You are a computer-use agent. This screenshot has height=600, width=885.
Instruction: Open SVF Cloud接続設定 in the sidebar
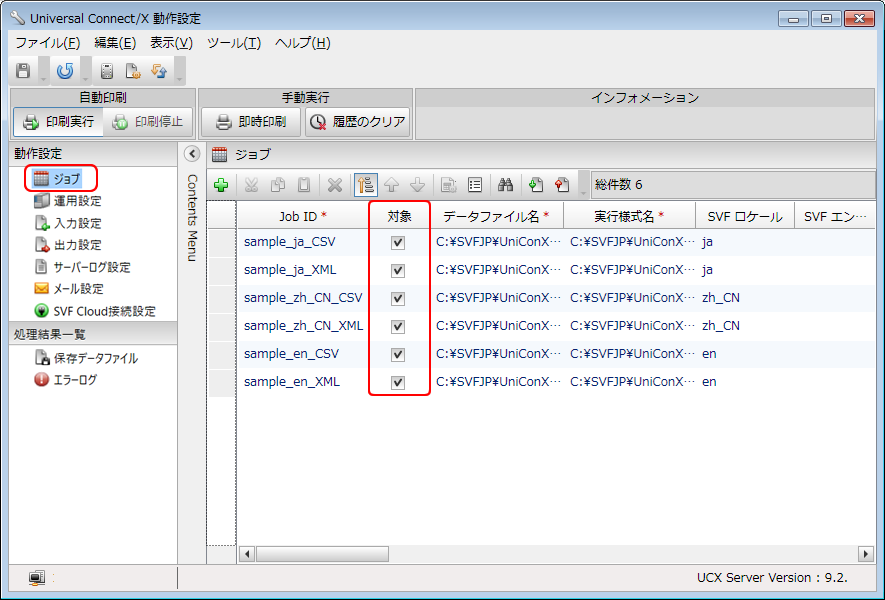[x=95, y=311]
